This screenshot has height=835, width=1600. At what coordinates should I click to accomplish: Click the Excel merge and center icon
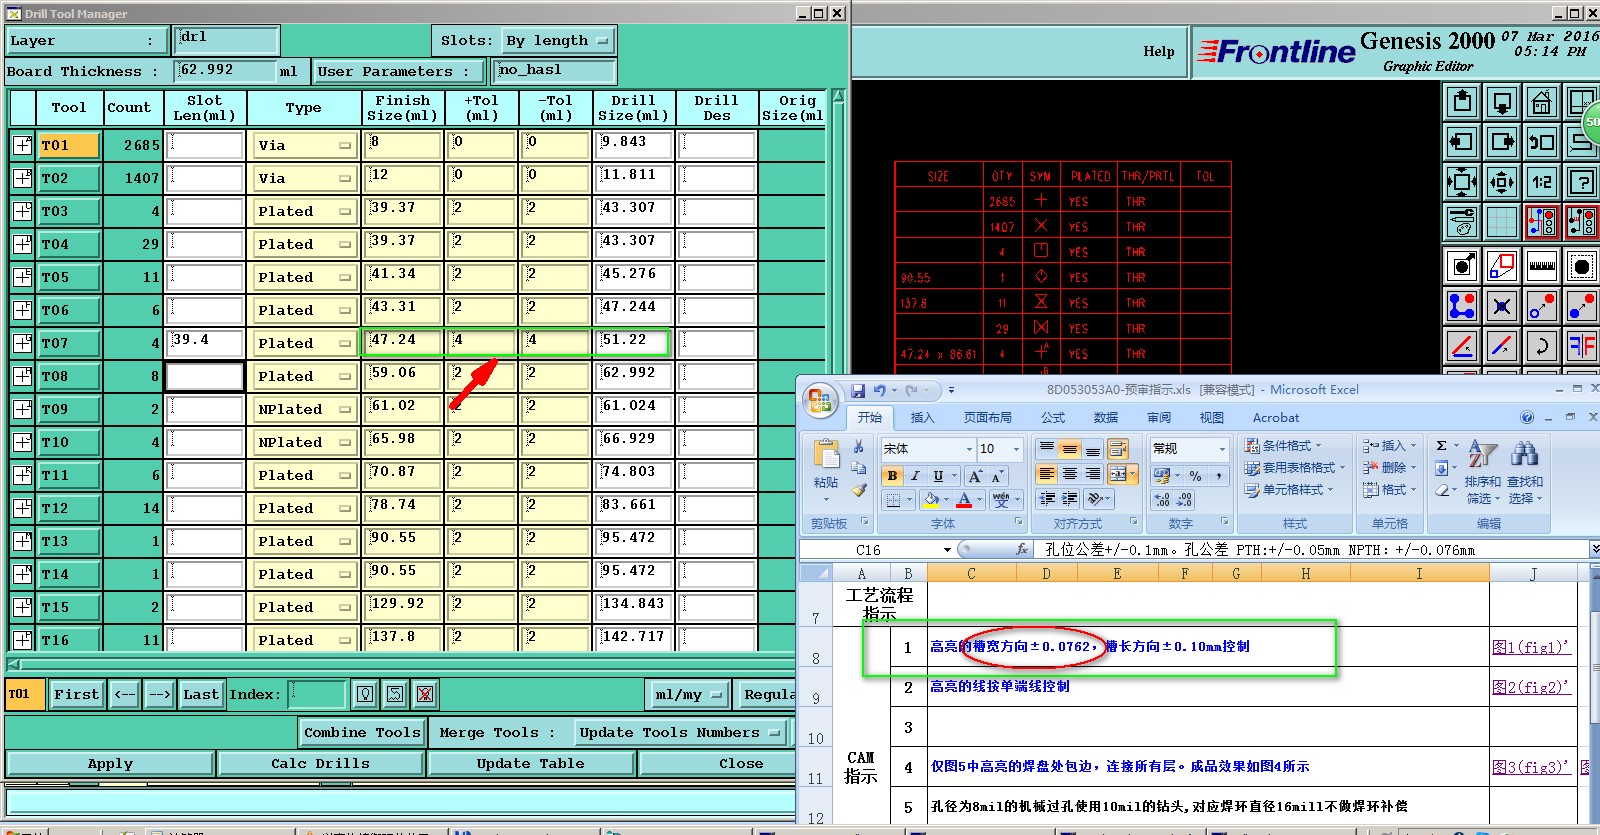coord(1119,474)
